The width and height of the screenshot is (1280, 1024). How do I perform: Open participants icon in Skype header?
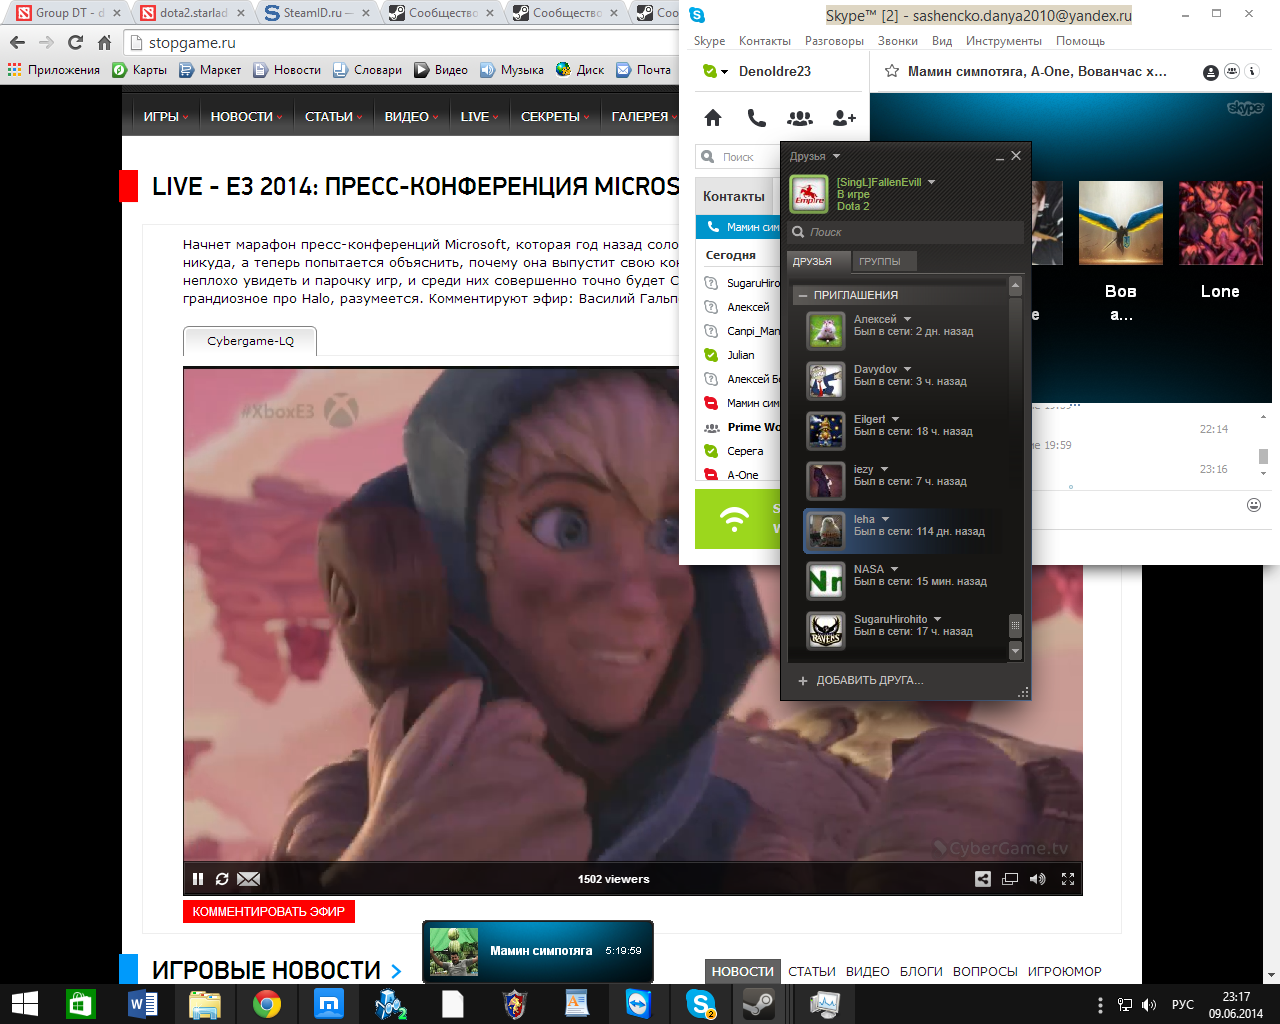pos(1231,72)
